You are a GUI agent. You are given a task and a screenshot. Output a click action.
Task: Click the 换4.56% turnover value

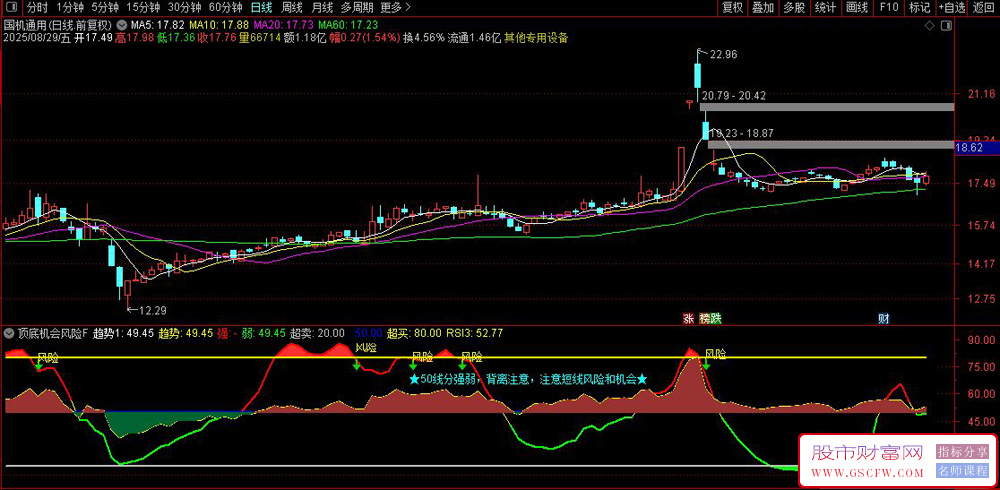[x=422, y=38]
